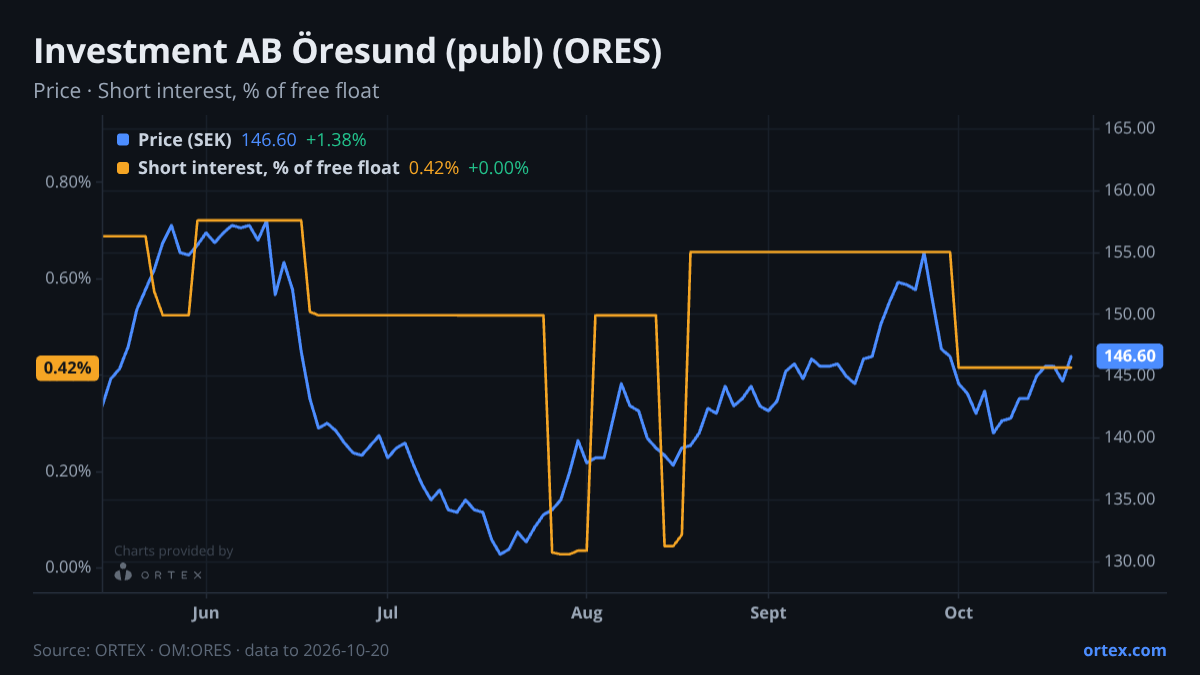Image resolution: width=1200 pixels, height=675 pixels.
Task: Click the 150.00 right axis label
Action: coord(1130,314)
